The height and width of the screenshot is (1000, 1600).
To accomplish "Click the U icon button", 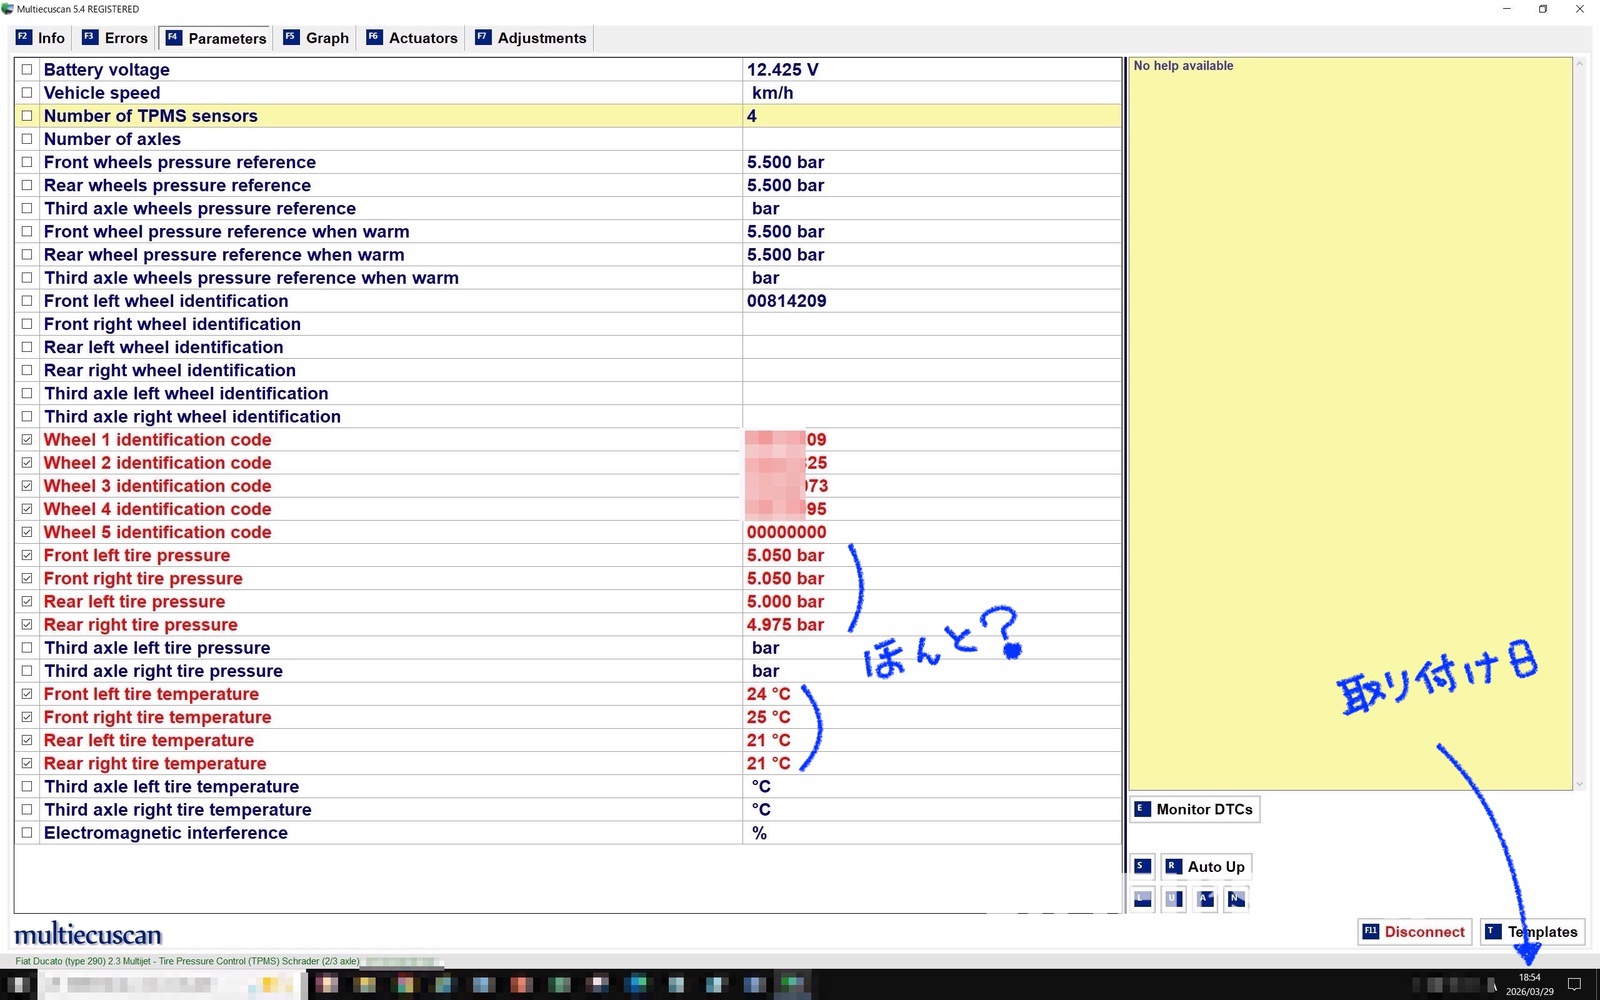I will click(x=1174, y=899).
